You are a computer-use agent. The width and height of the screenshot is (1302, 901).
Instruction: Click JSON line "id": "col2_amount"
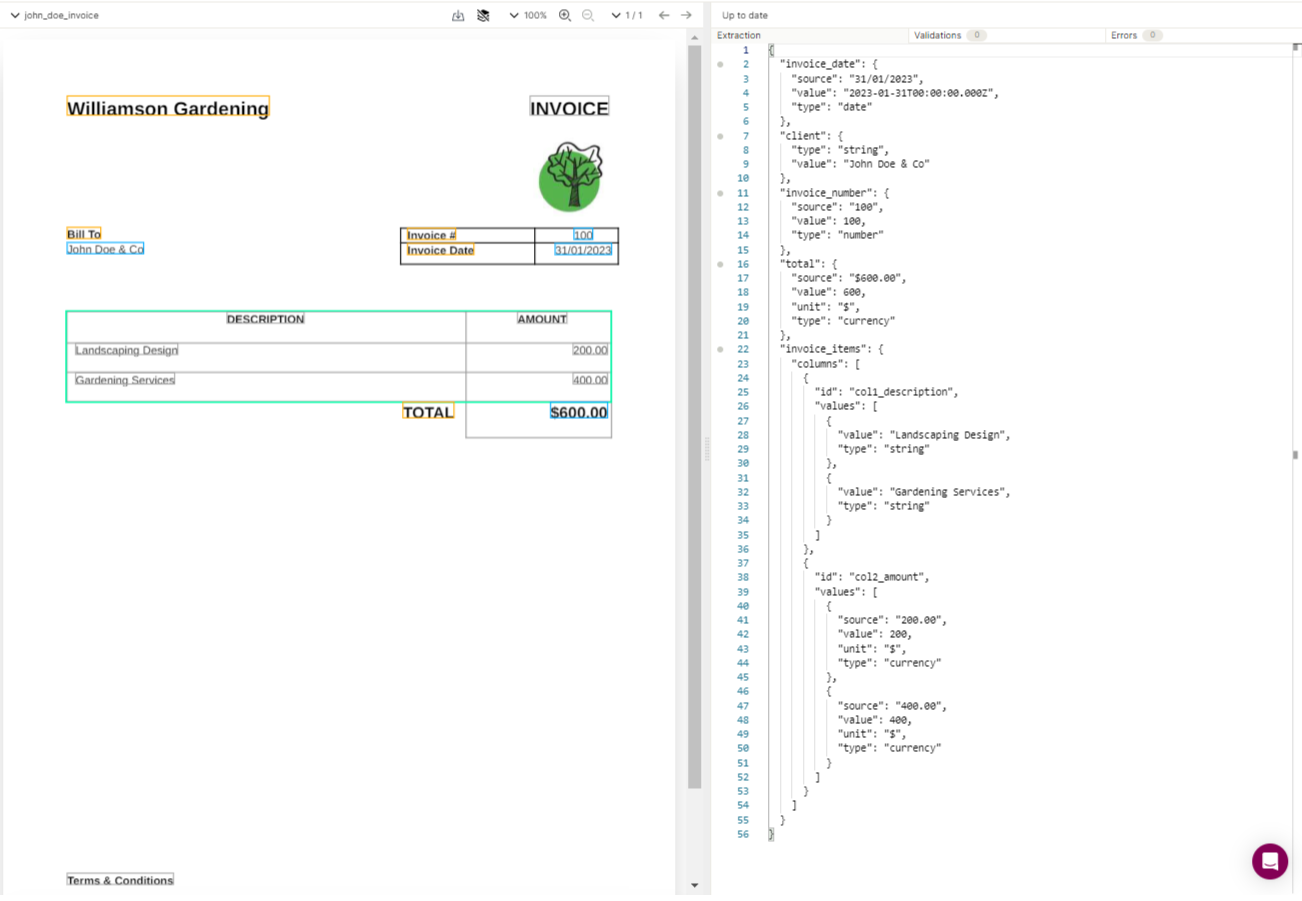(872, 577)
